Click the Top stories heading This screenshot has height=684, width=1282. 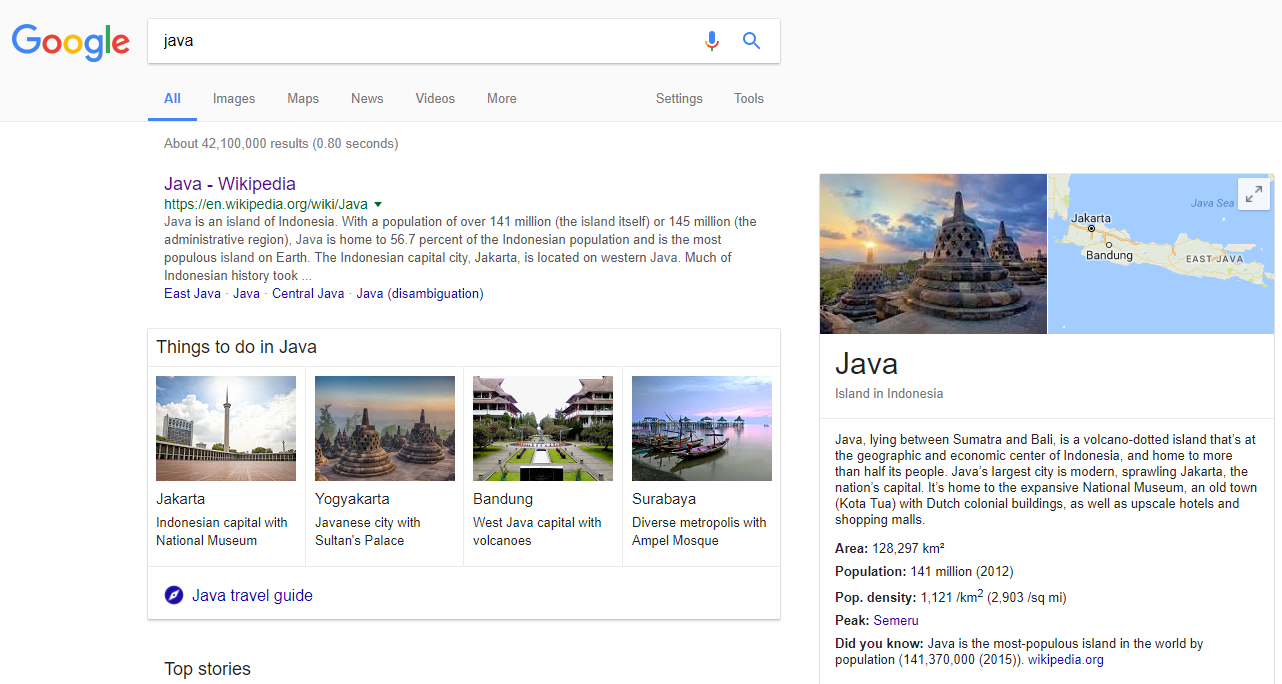click(x=207, y=669)
